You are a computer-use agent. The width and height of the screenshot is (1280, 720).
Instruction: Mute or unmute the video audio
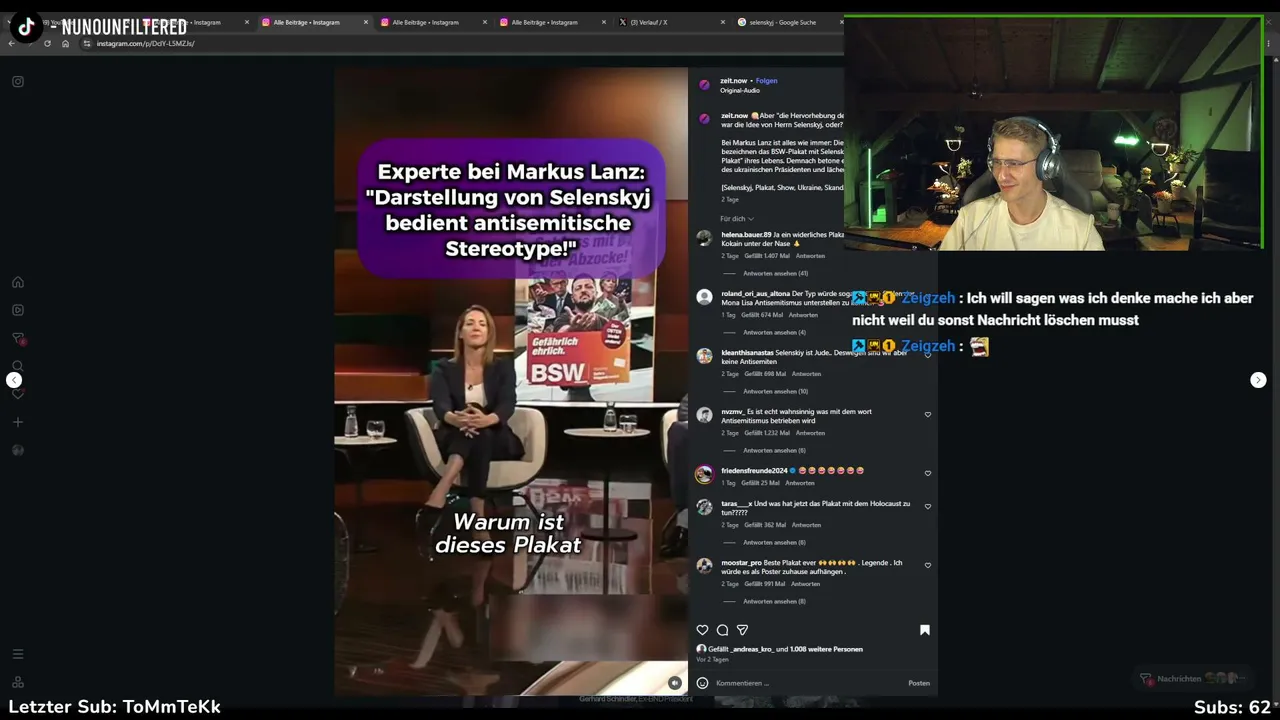tap(675, 683)
